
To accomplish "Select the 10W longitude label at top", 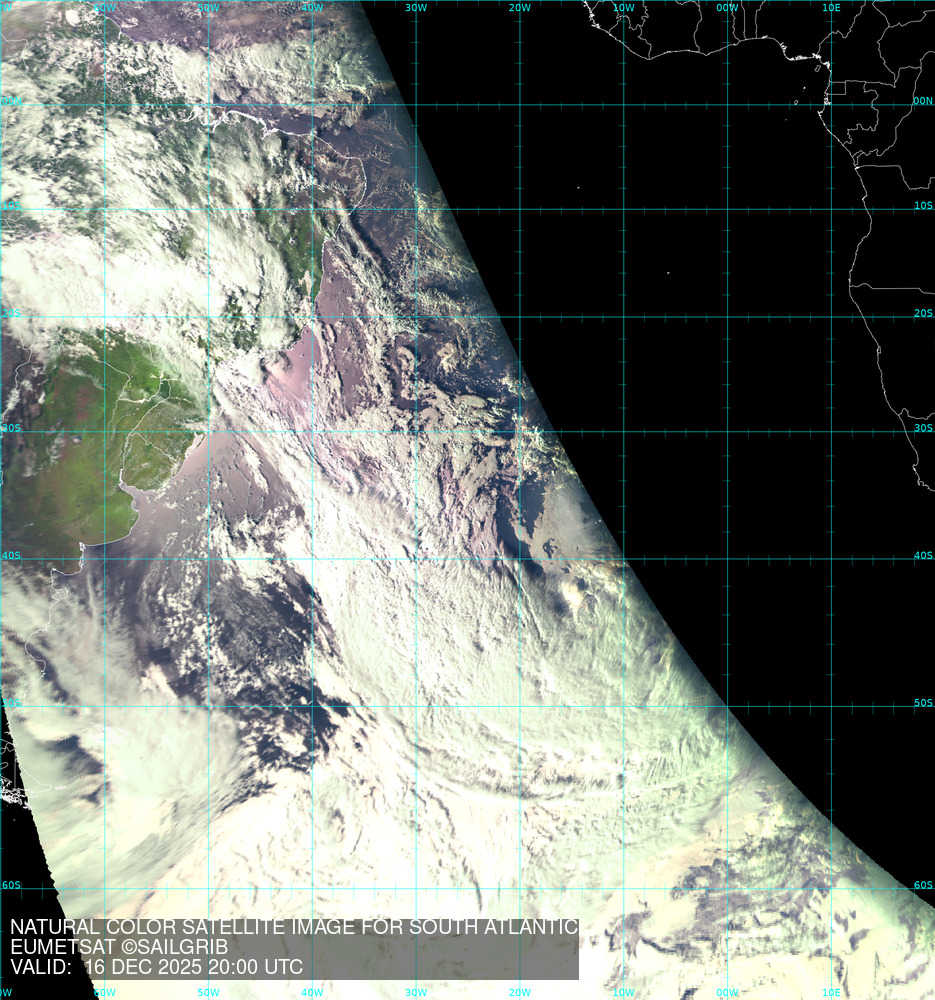I will [x=623, y=7].
